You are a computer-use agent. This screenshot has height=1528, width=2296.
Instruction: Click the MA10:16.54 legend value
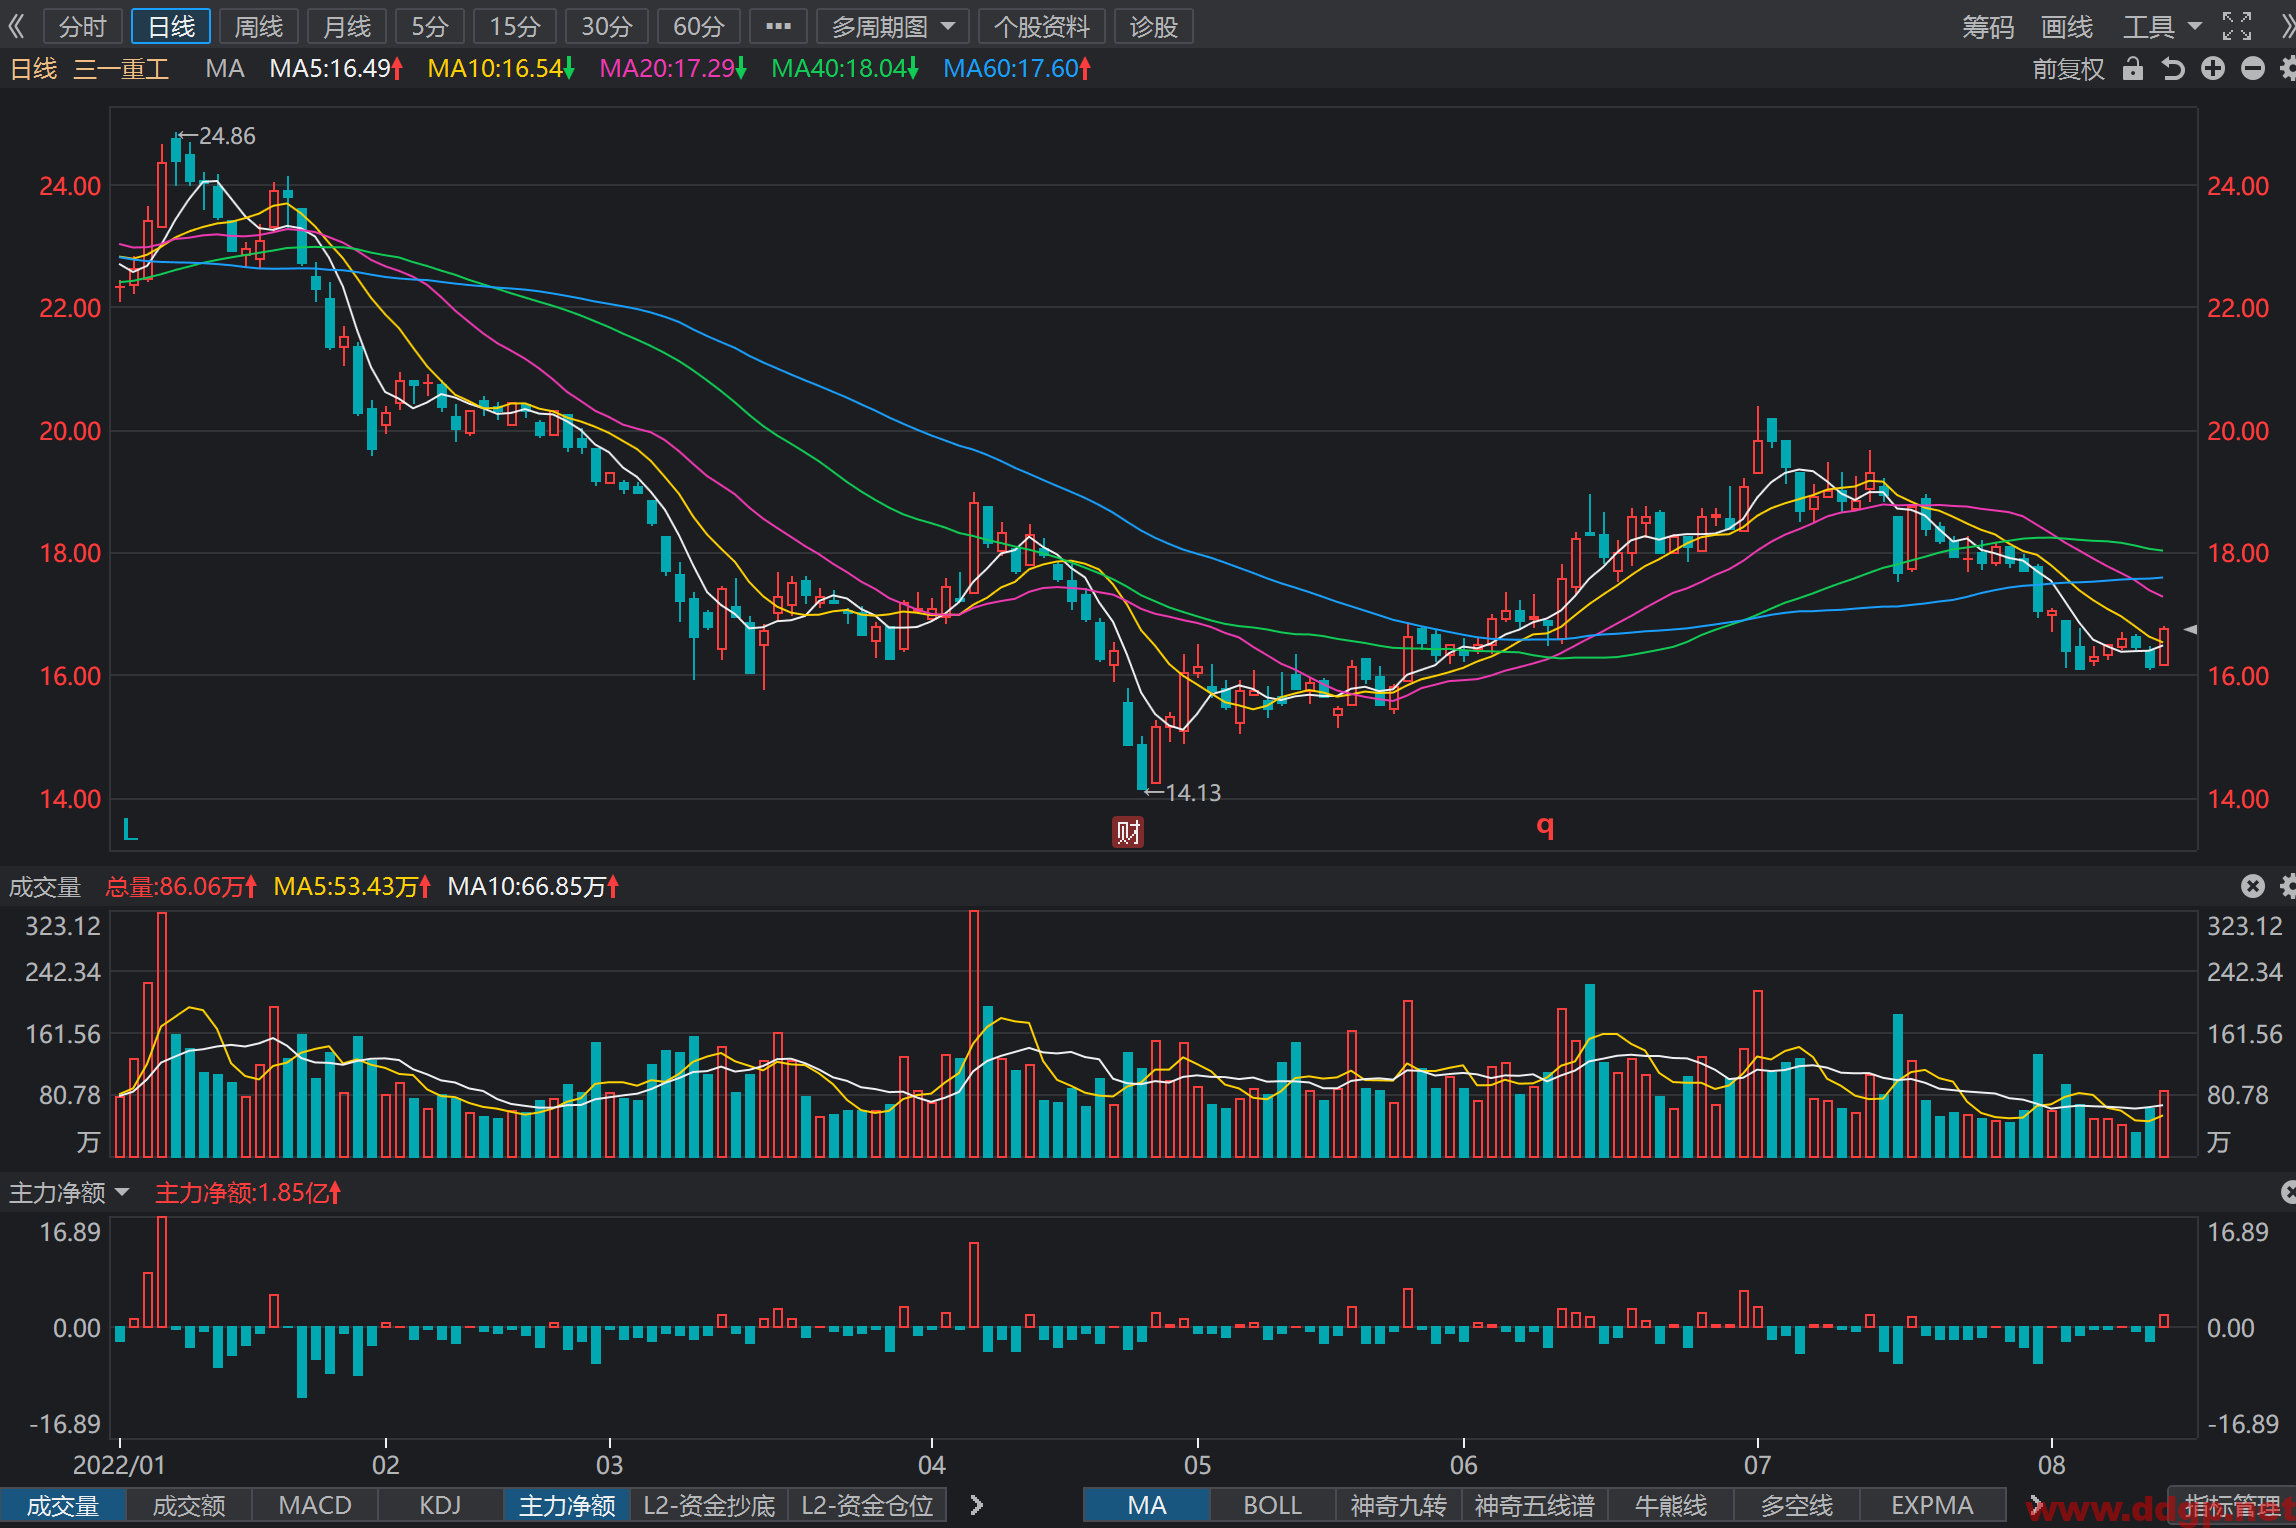point(501,69)
